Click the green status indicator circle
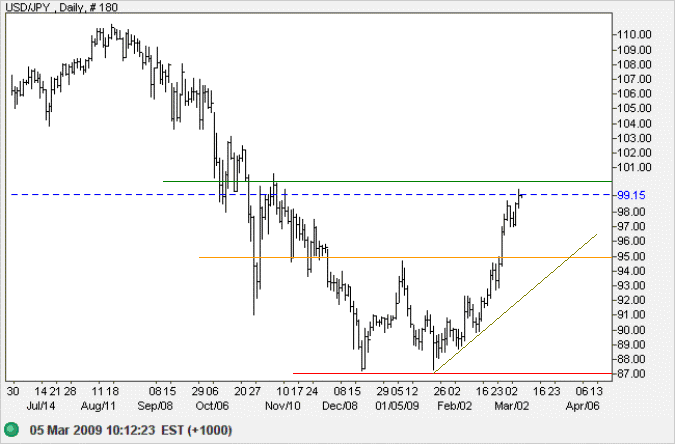The width and height of the screenshot is (675, 444). click(12, 429)
